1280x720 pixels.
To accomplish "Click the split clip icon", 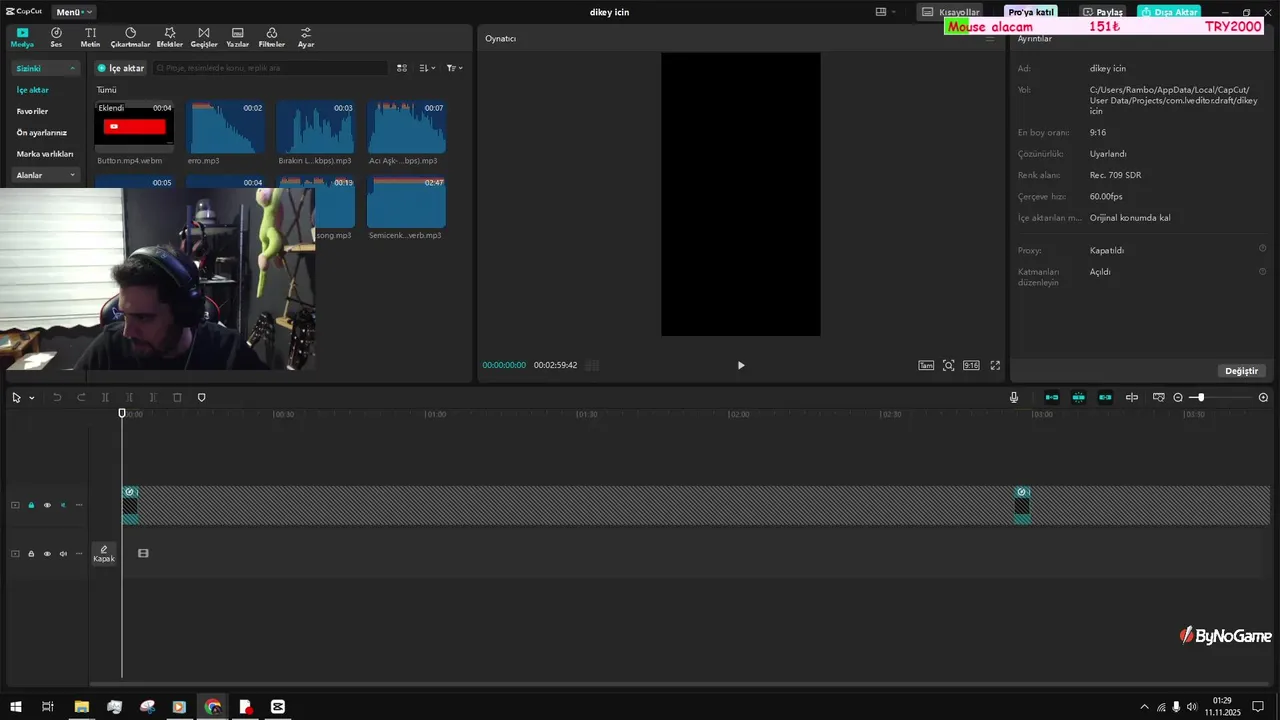I will pyautogui.click(x=105, y=398).
